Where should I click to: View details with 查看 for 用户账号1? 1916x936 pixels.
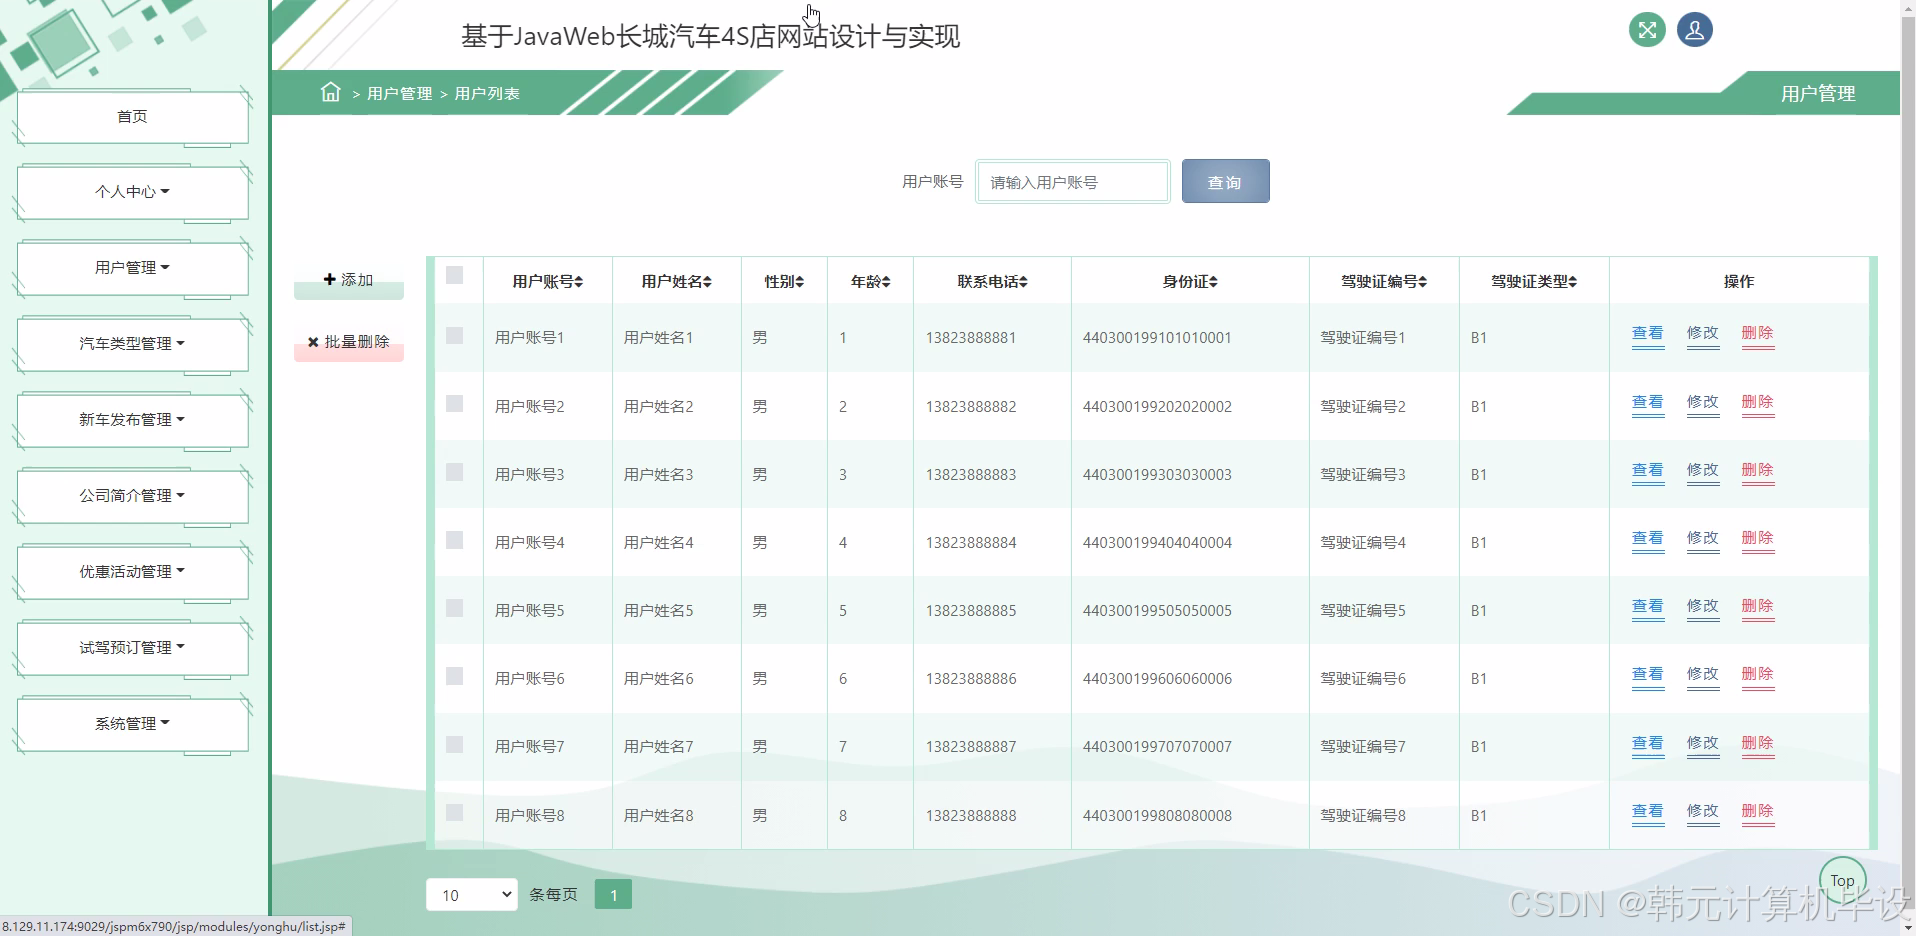coord(1647,334)
